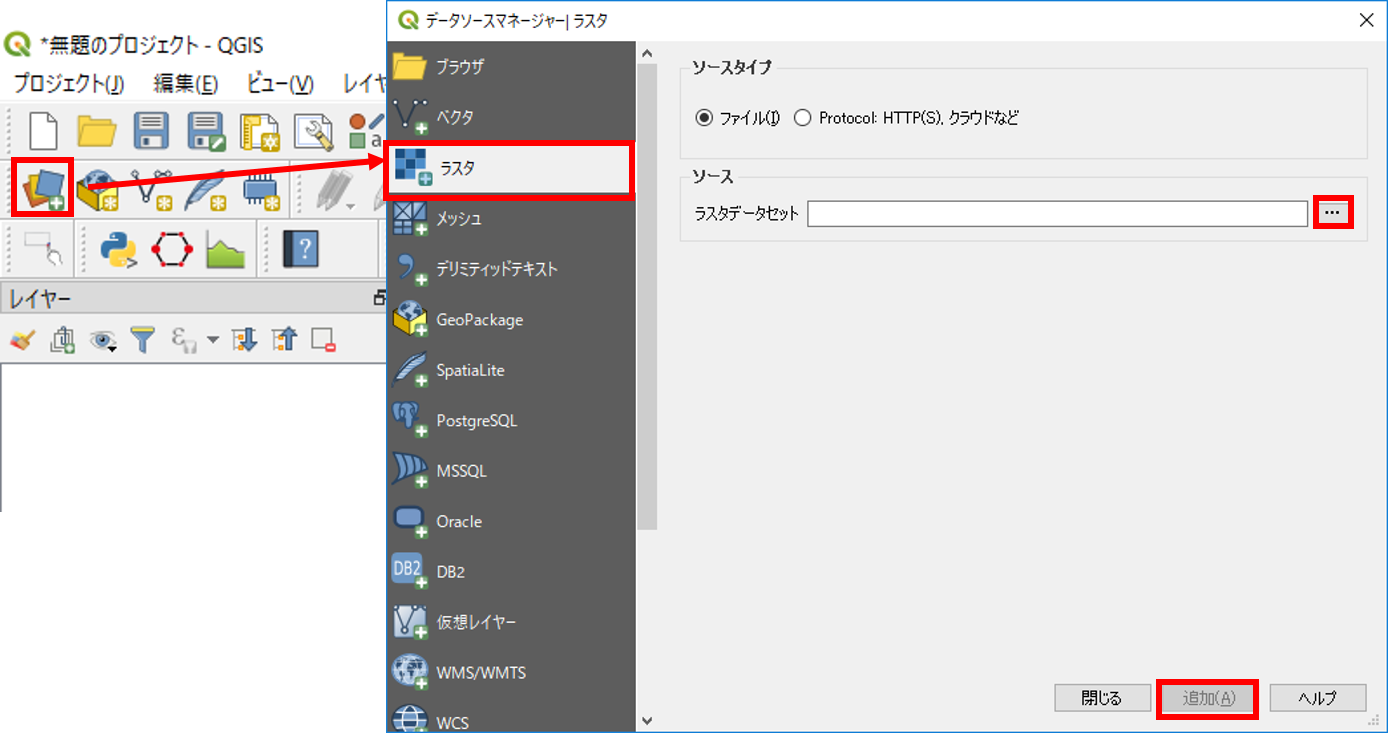Switch to the ブラウザ tab
This screenshot has height=733, width=1388.
[x=511, y=67]
